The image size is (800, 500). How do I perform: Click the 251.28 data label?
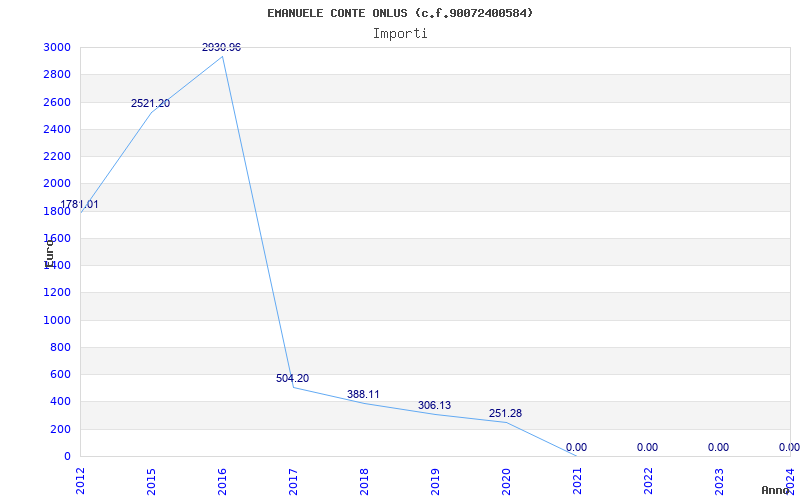point(505,414)
